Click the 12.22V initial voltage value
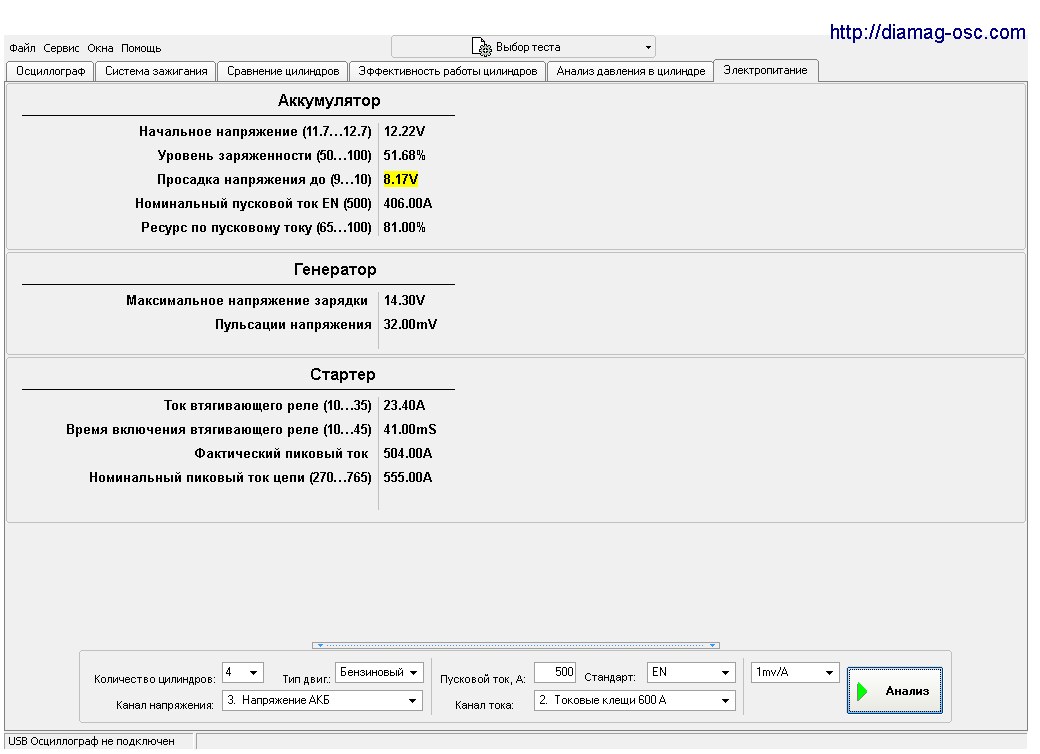The image size is (1040, 754). [404, 132]
